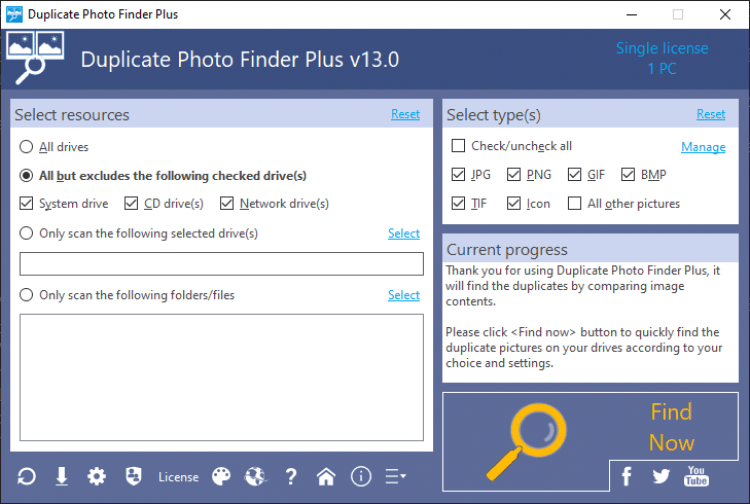Click the globe language icon
The width and height of the screenshot is (750, 504).
click(256, 477)
